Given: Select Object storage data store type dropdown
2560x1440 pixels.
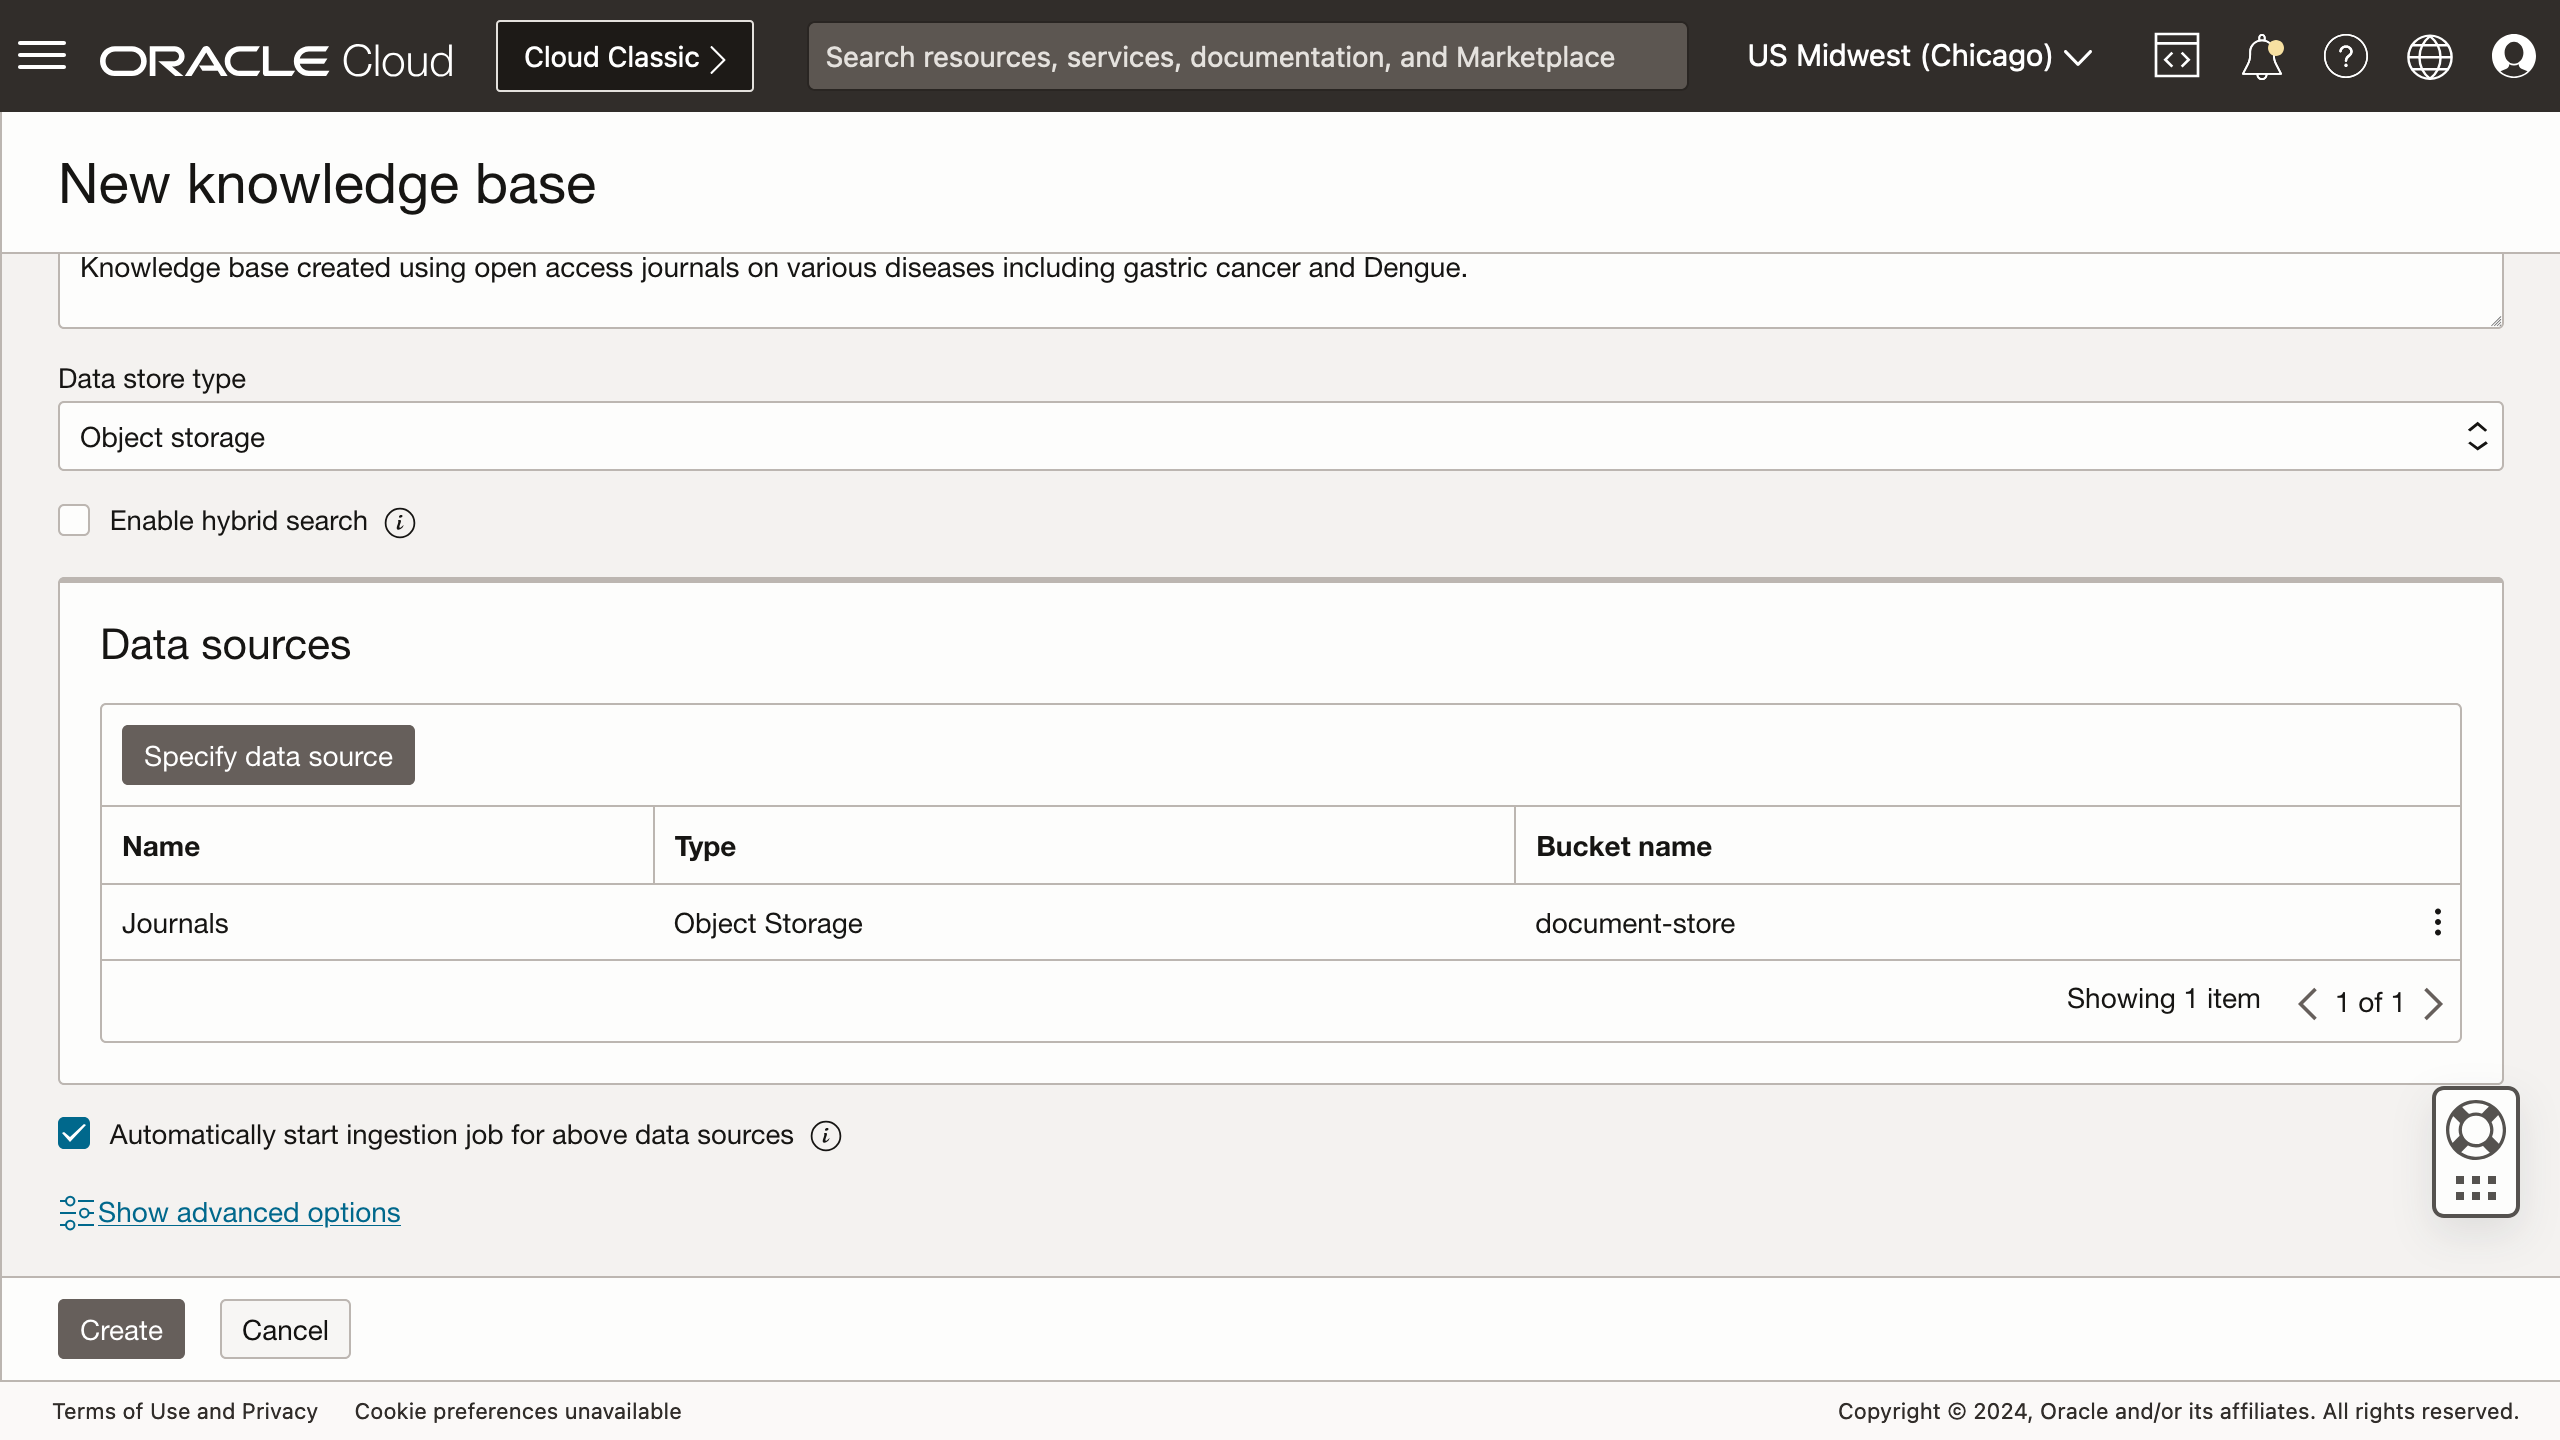Looking at the screenshot, I should (1280, 436).
